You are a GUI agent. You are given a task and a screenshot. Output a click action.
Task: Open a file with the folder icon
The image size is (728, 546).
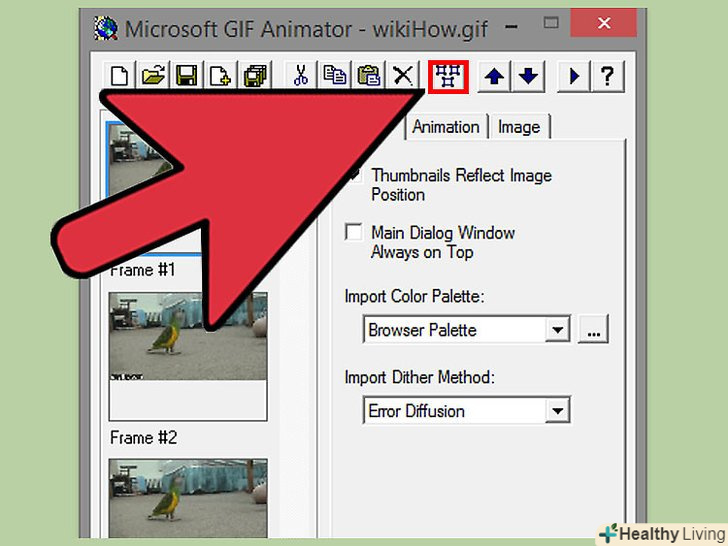tap(153, 76)
